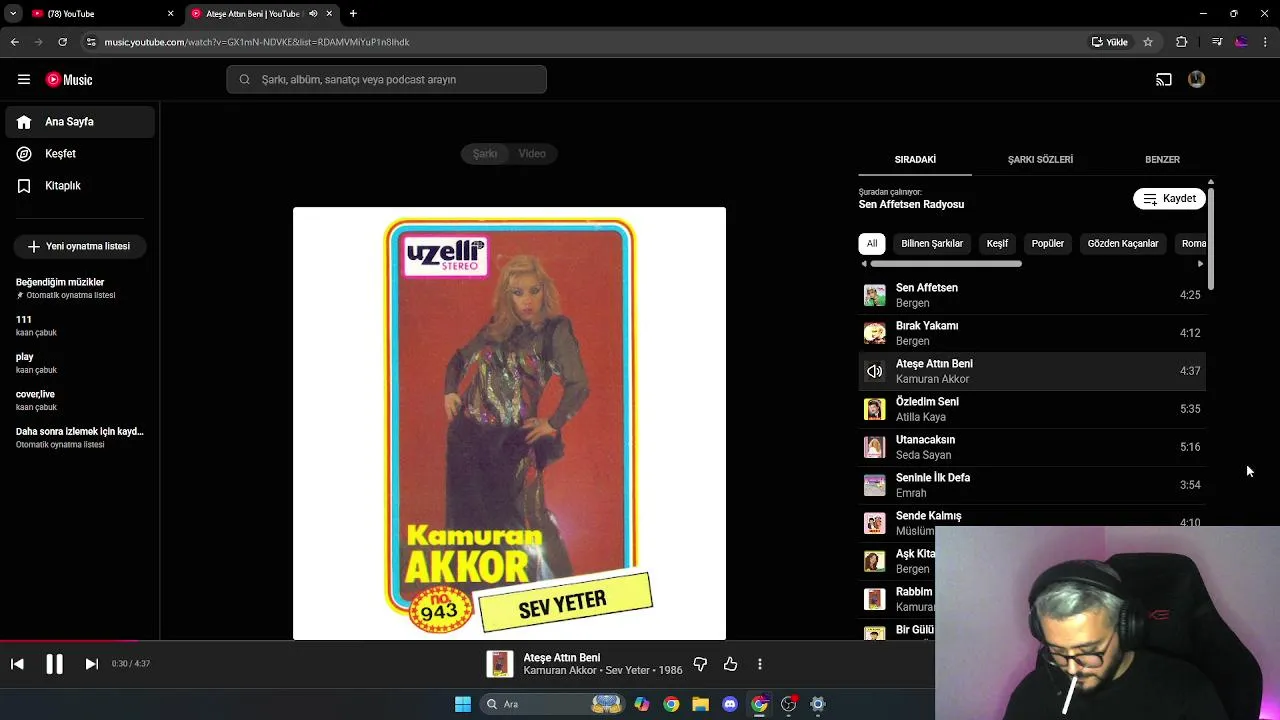Screen dimensions: 1280x720
Task: Click the Kaydet button
Action: tap(1169, 199)
